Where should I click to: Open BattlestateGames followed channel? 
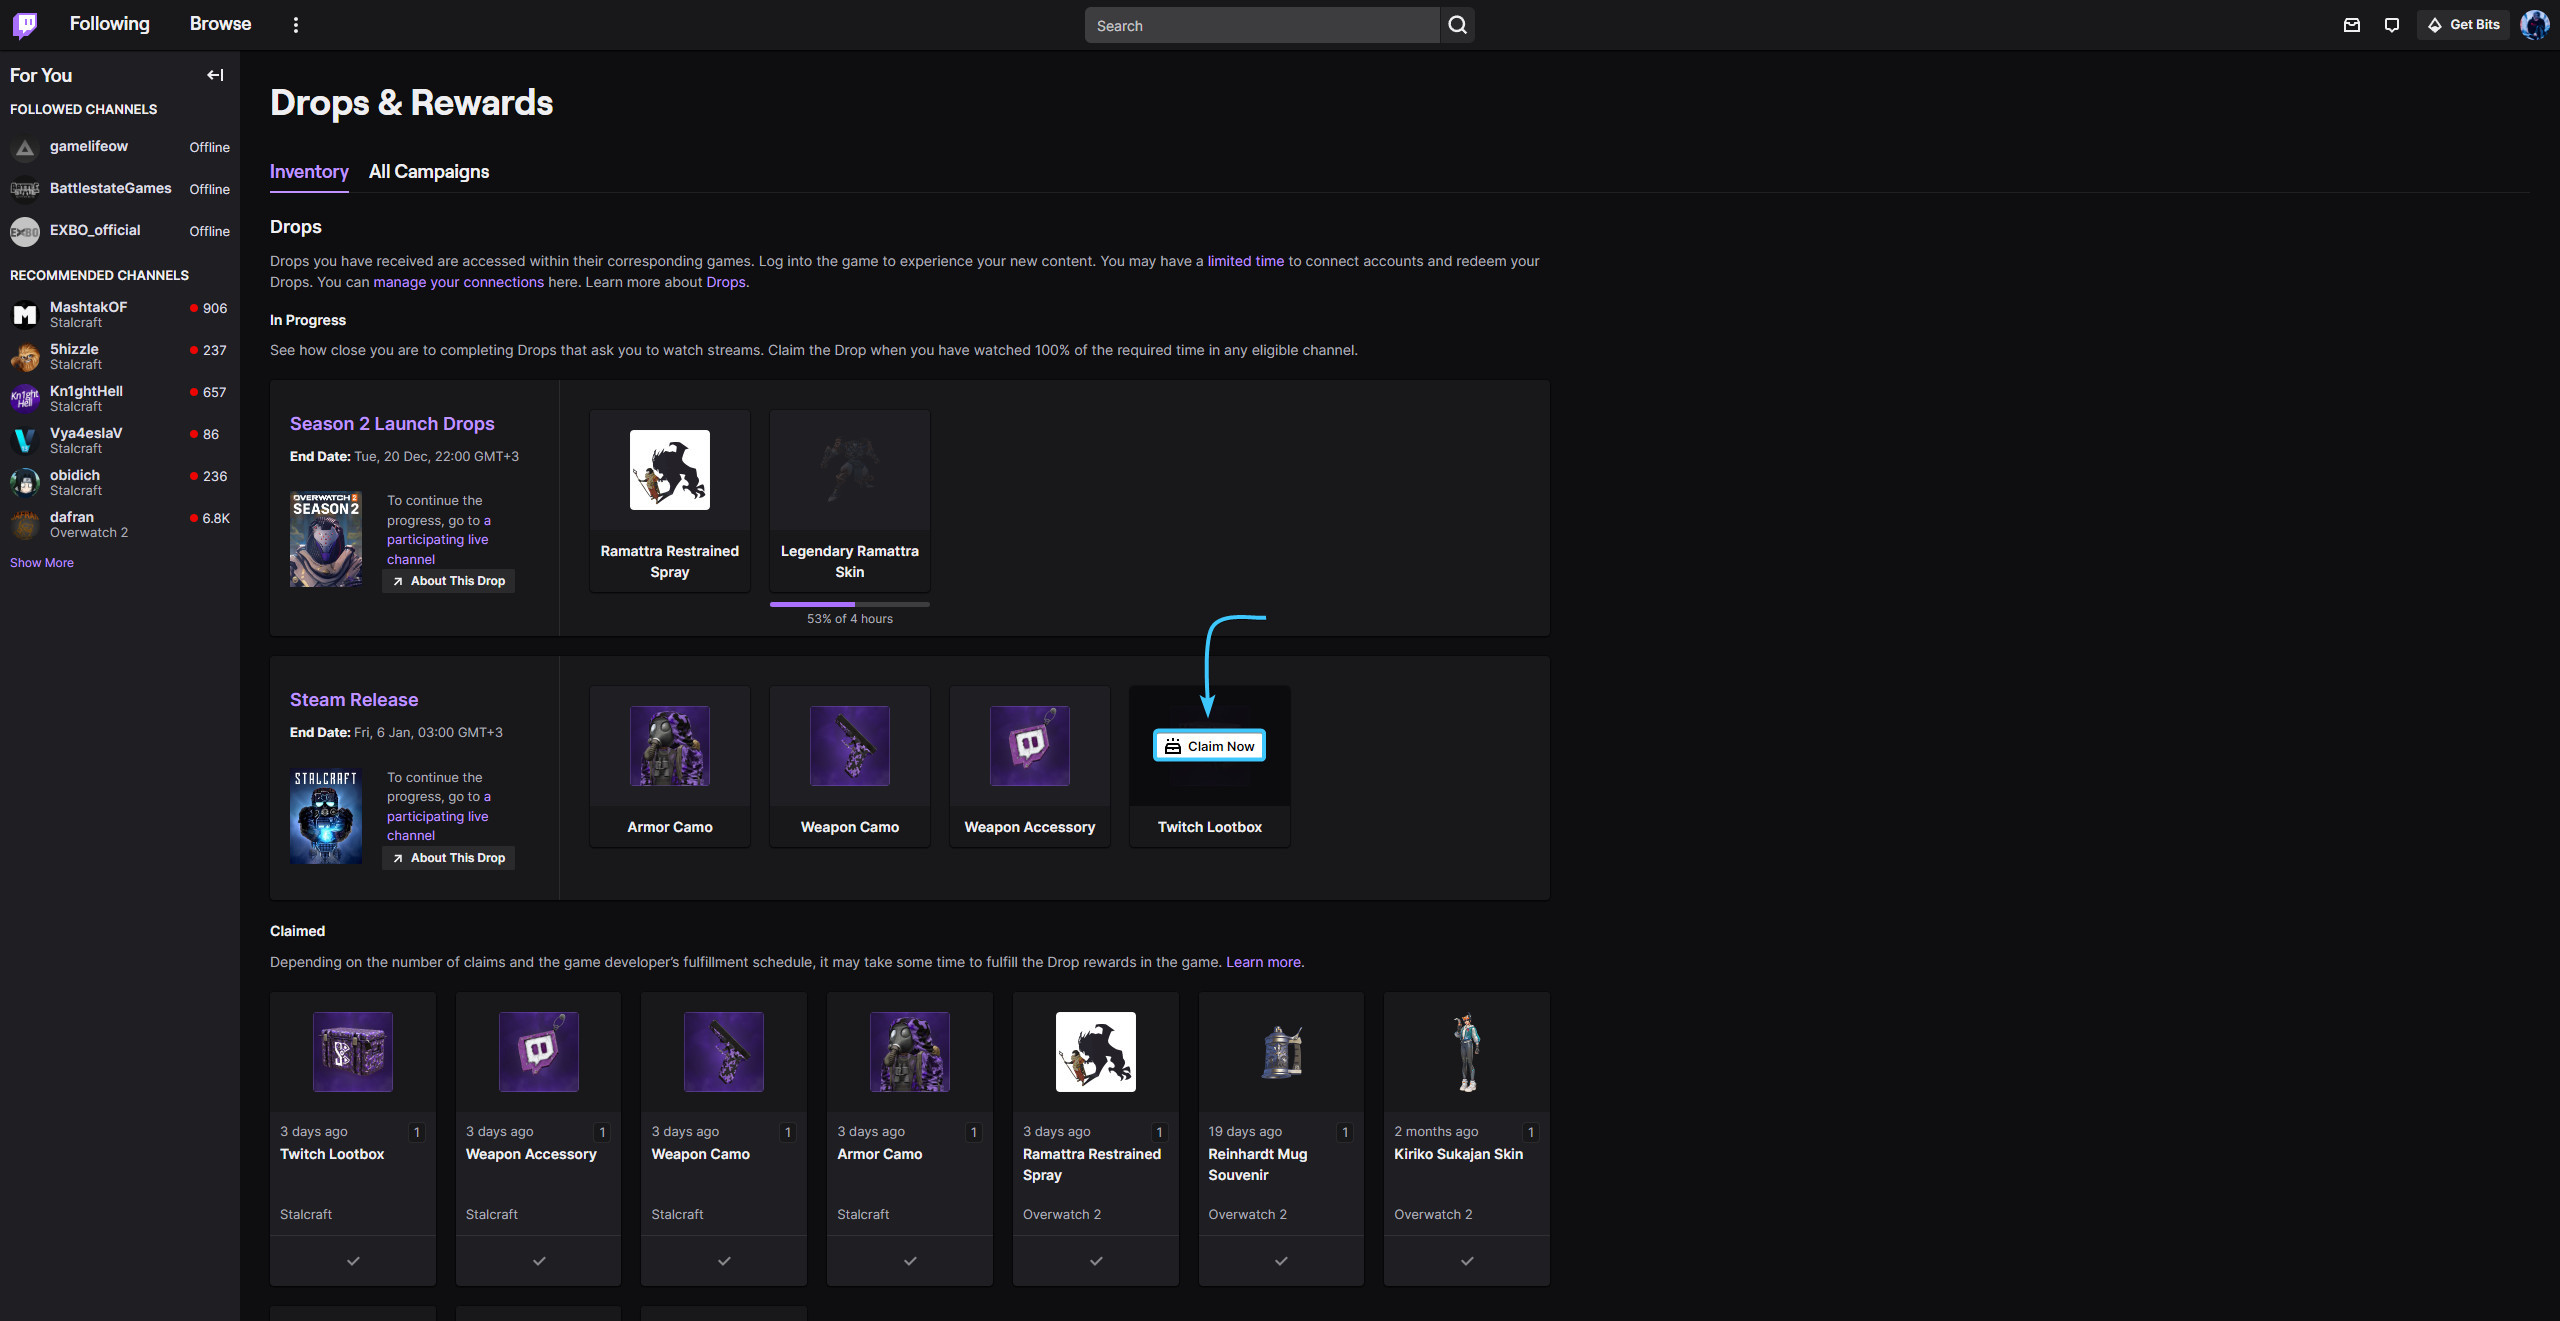point(120,189)
